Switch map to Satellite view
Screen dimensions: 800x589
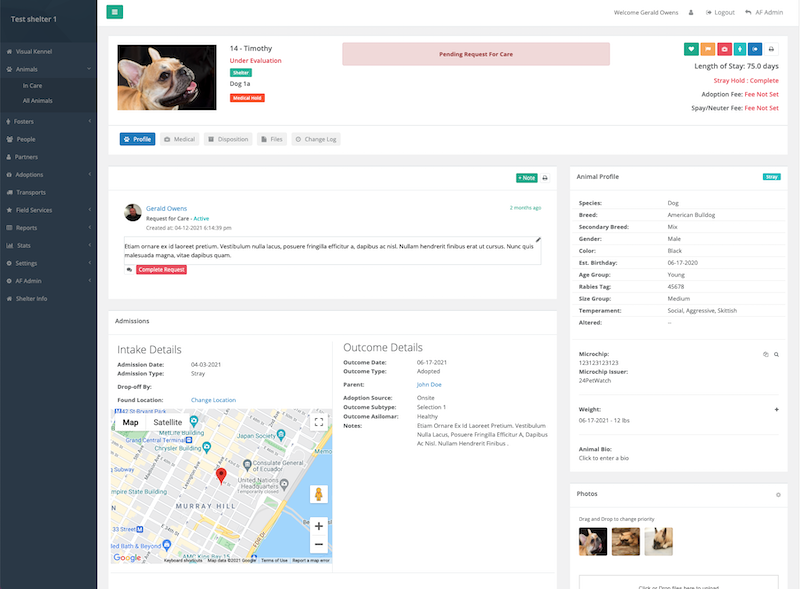tap(168, 422)
